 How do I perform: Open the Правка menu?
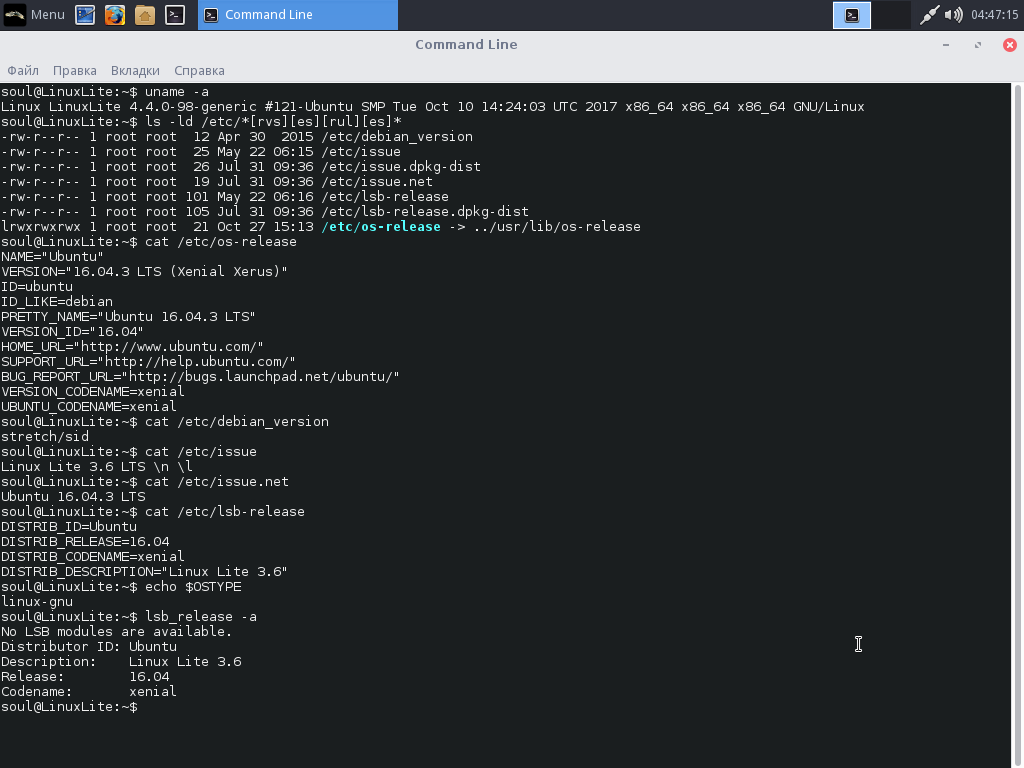pyautogui.click(x=74, y=71)
